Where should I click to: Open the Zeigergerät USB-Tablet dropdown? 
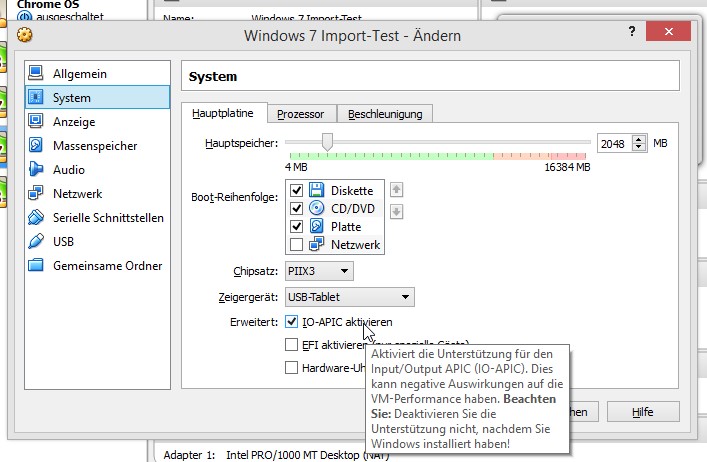(349, 297)
